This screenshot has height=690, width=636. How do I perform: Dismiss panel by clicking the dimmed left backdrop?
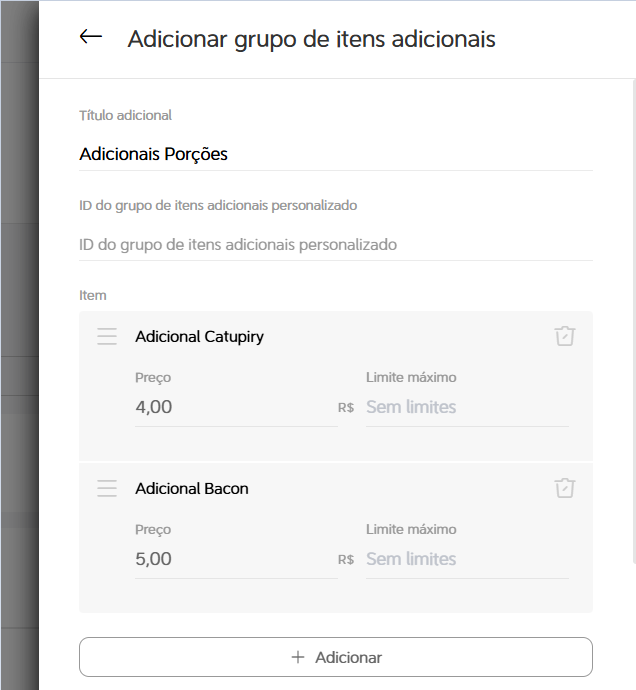19,345
